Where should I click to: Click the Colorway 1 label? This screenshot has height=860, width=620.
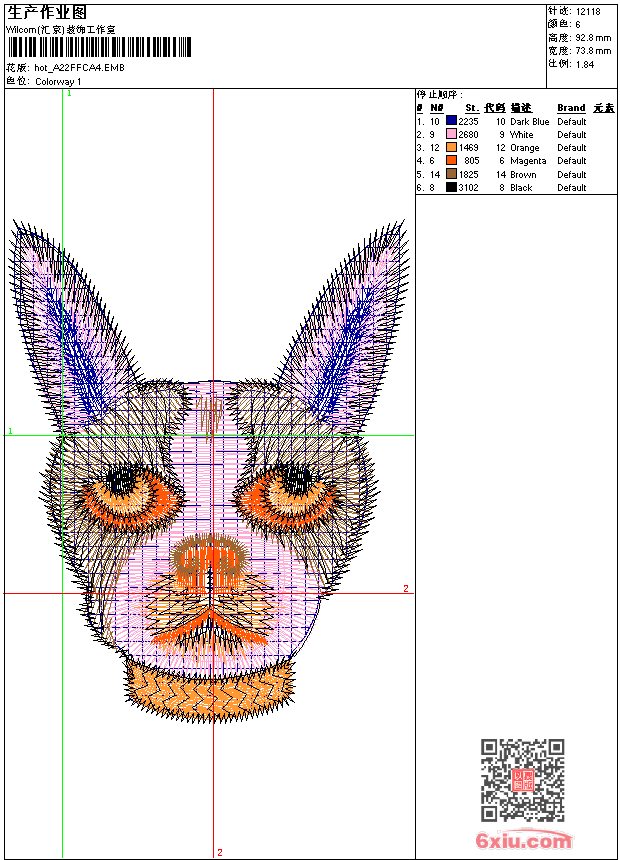point(59,81)
